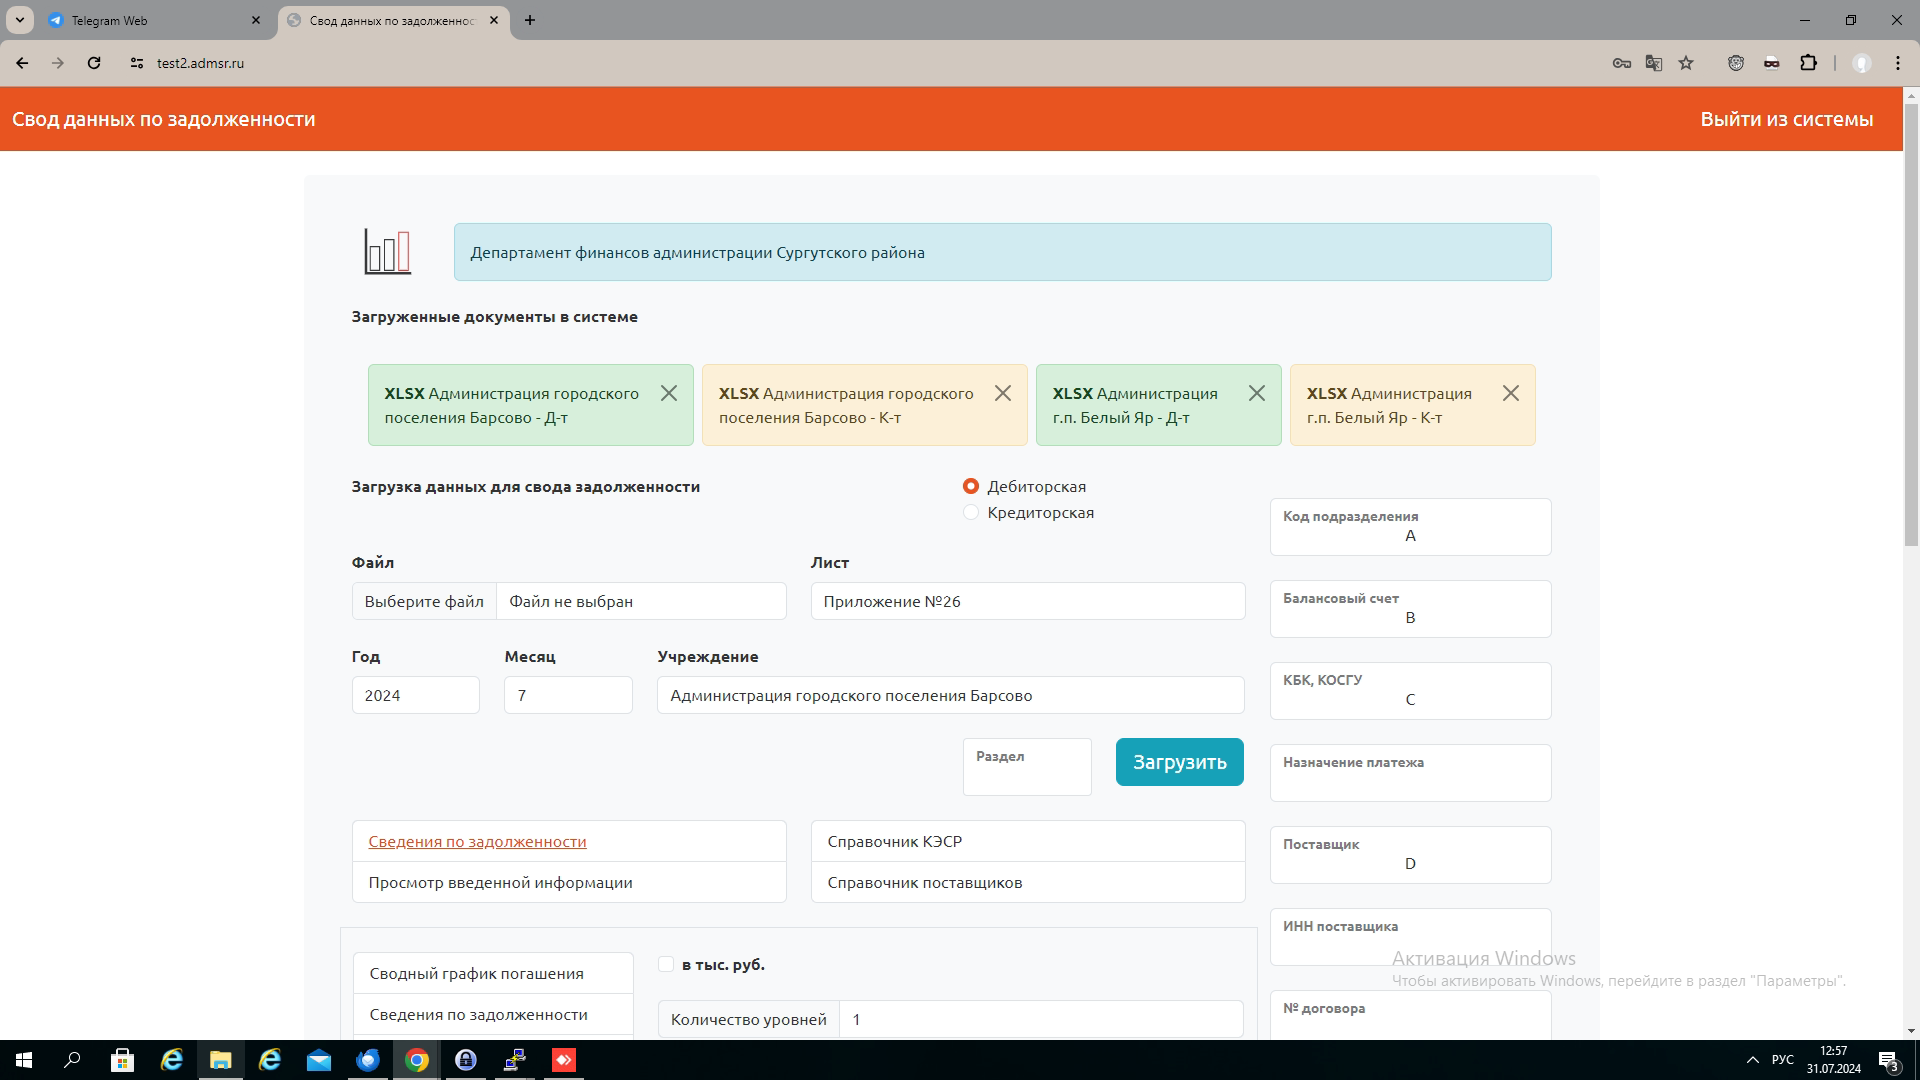
Task: Open the browser extensions puzzle icon
Action: click(x=1808, y=63)
